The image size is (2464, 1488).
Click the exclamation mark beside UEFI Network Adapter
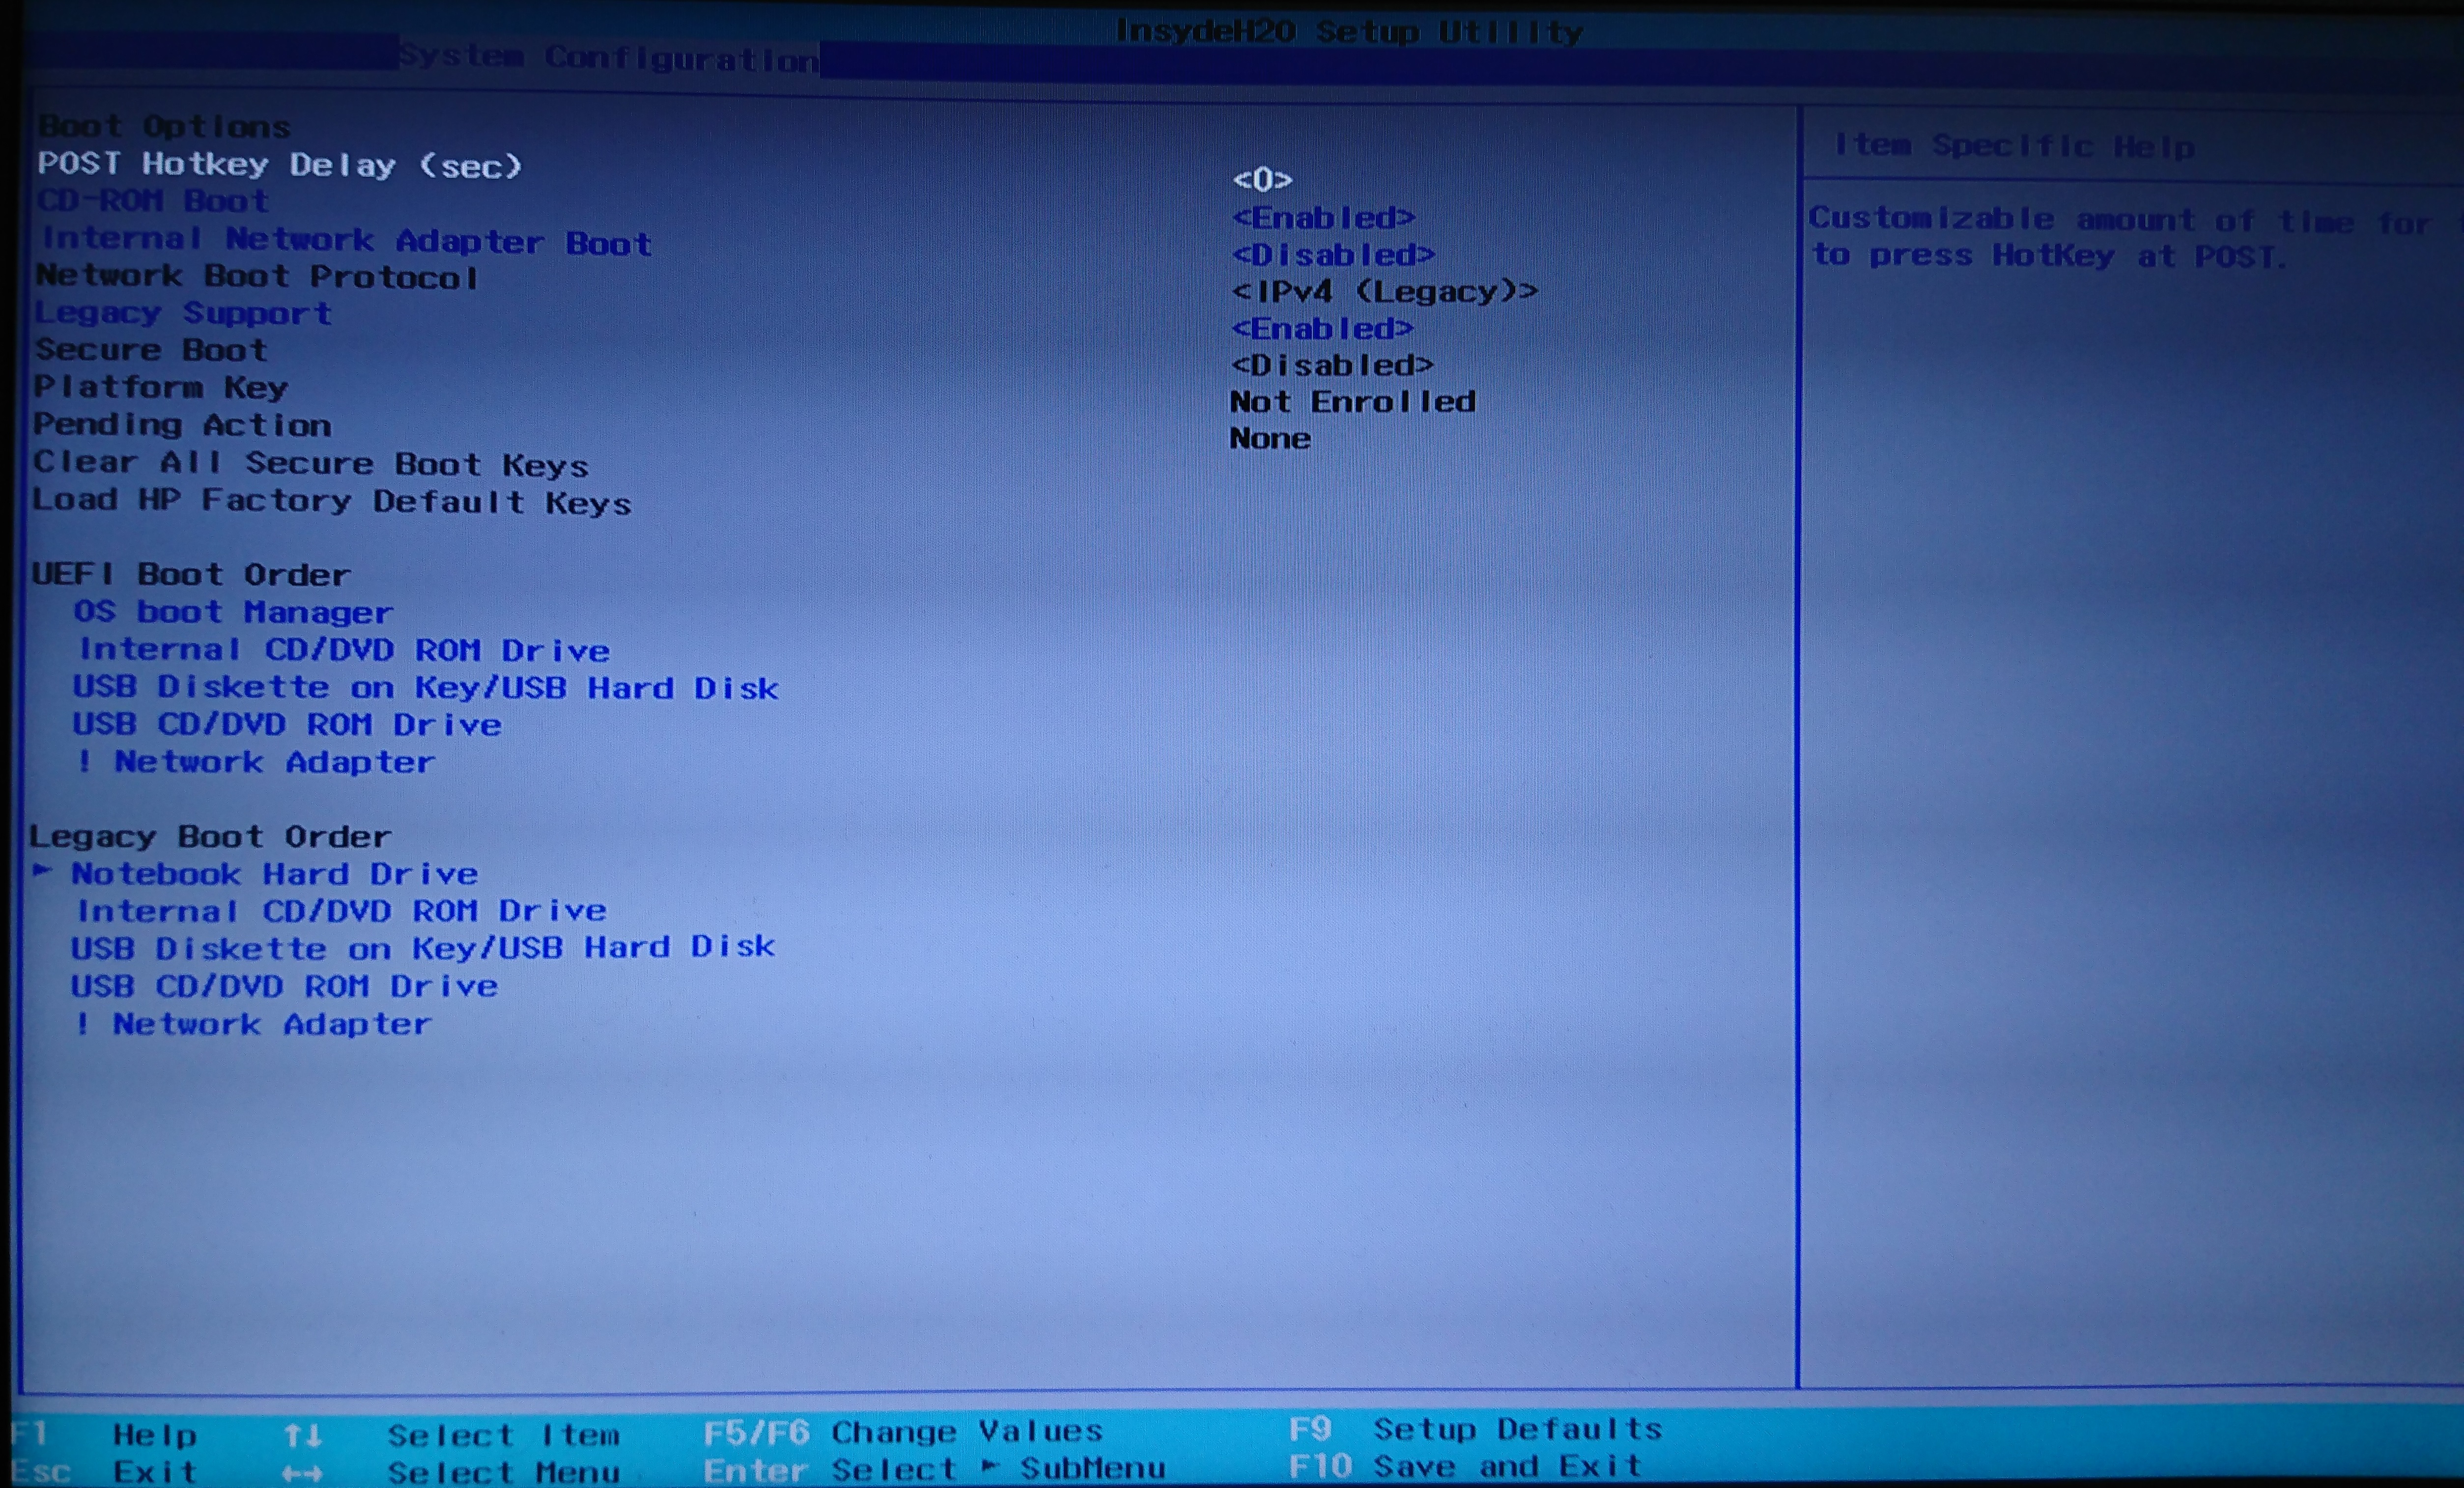(84, 761)
